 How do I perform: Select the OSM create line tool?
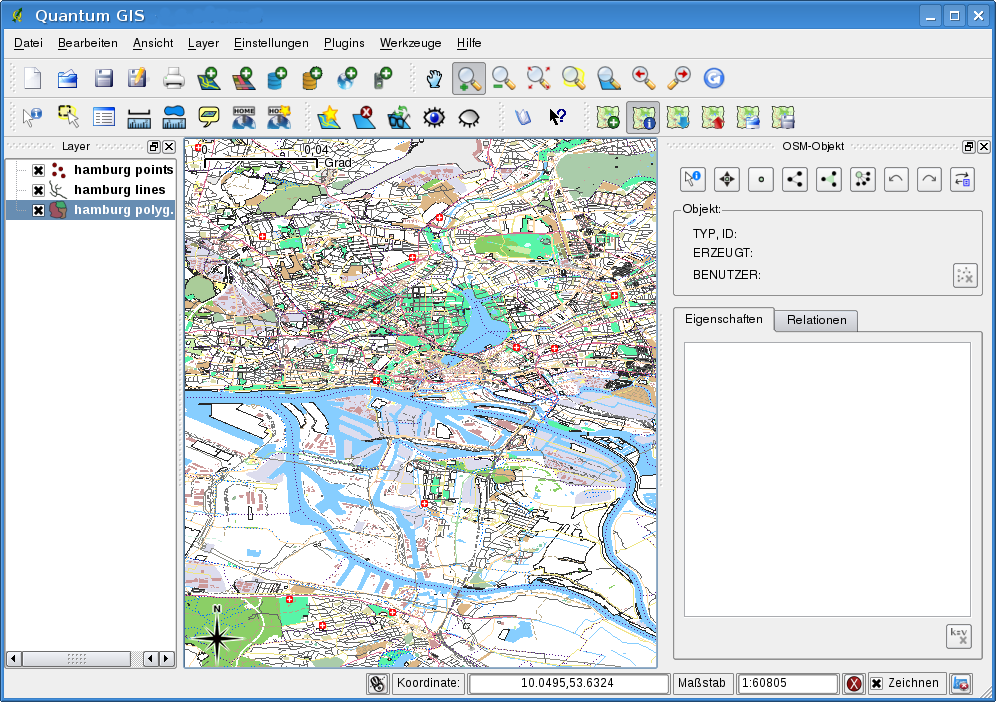(x=795, y=179)
